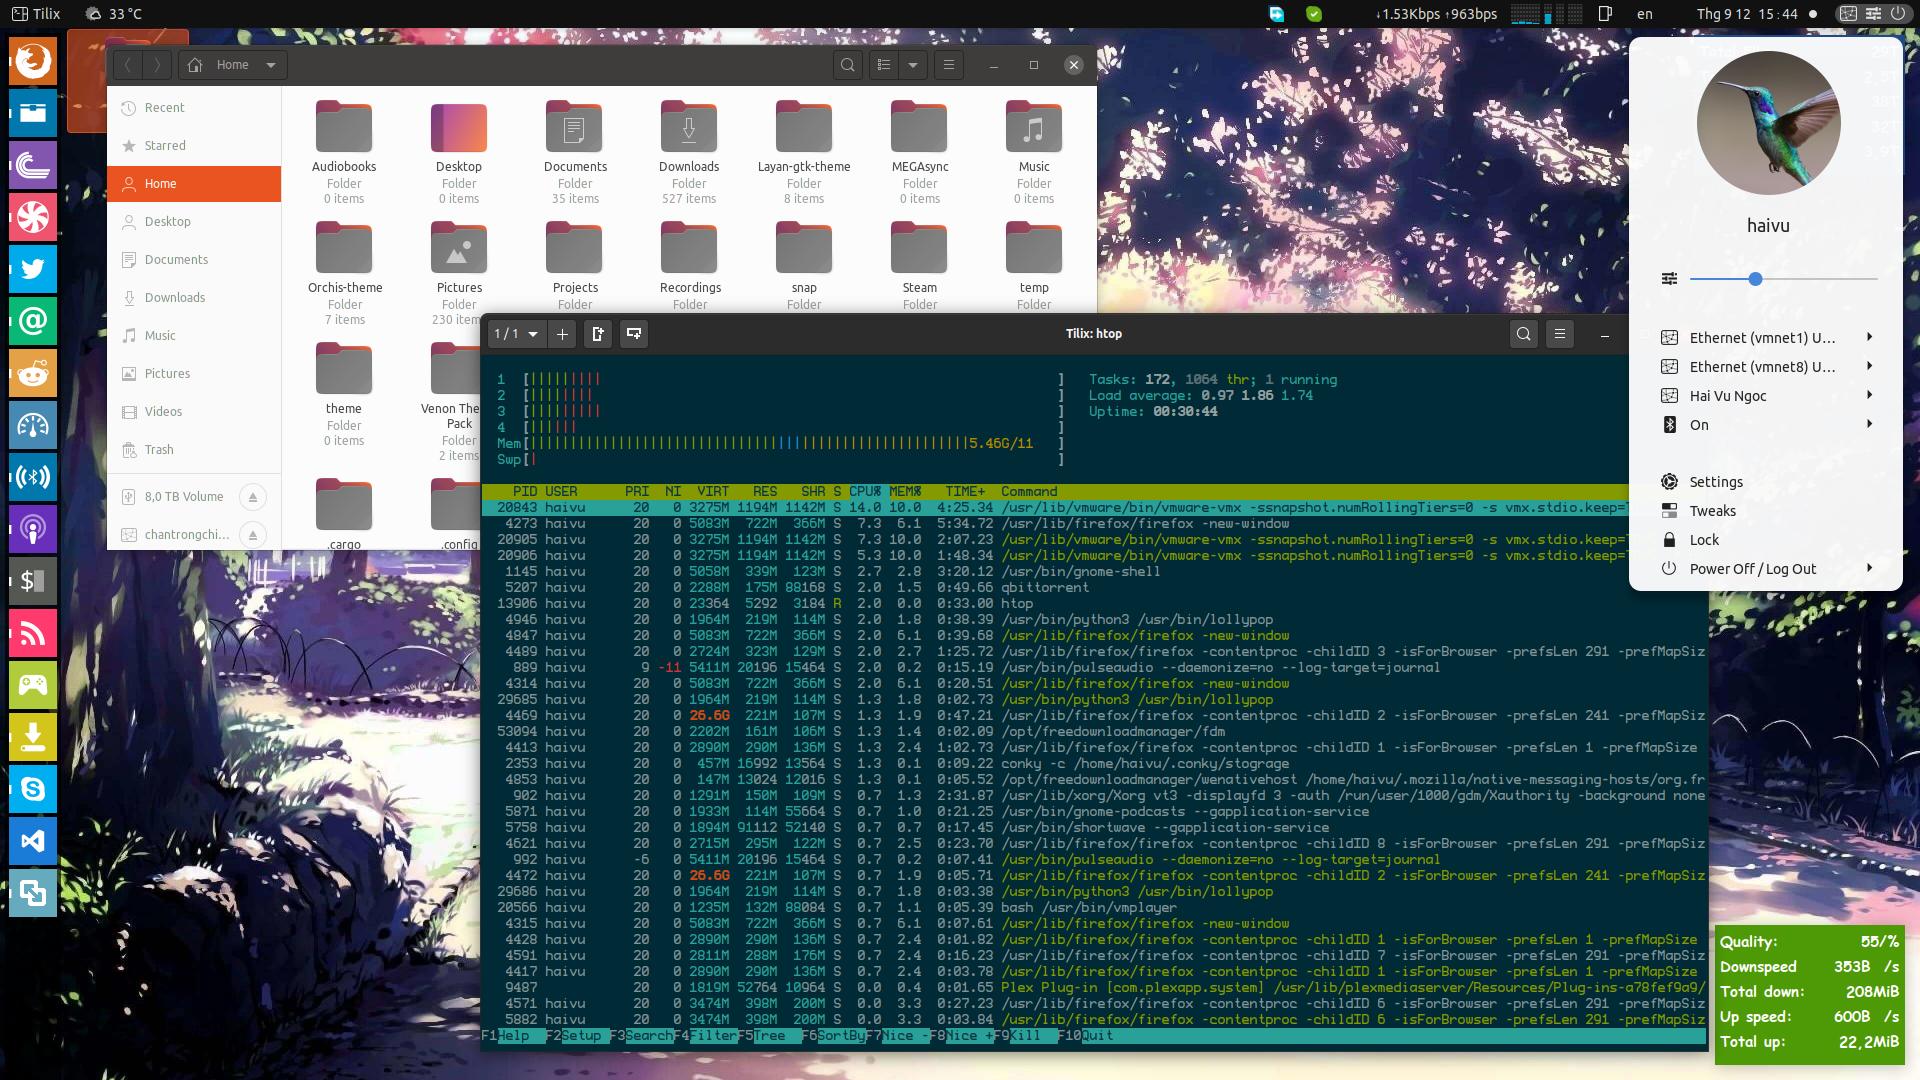Expand the Hai Vu Ngoc network submenu
The height and width of the screenshot is (1080, 1920).
pyautogui.click(x=1869, y=395)
